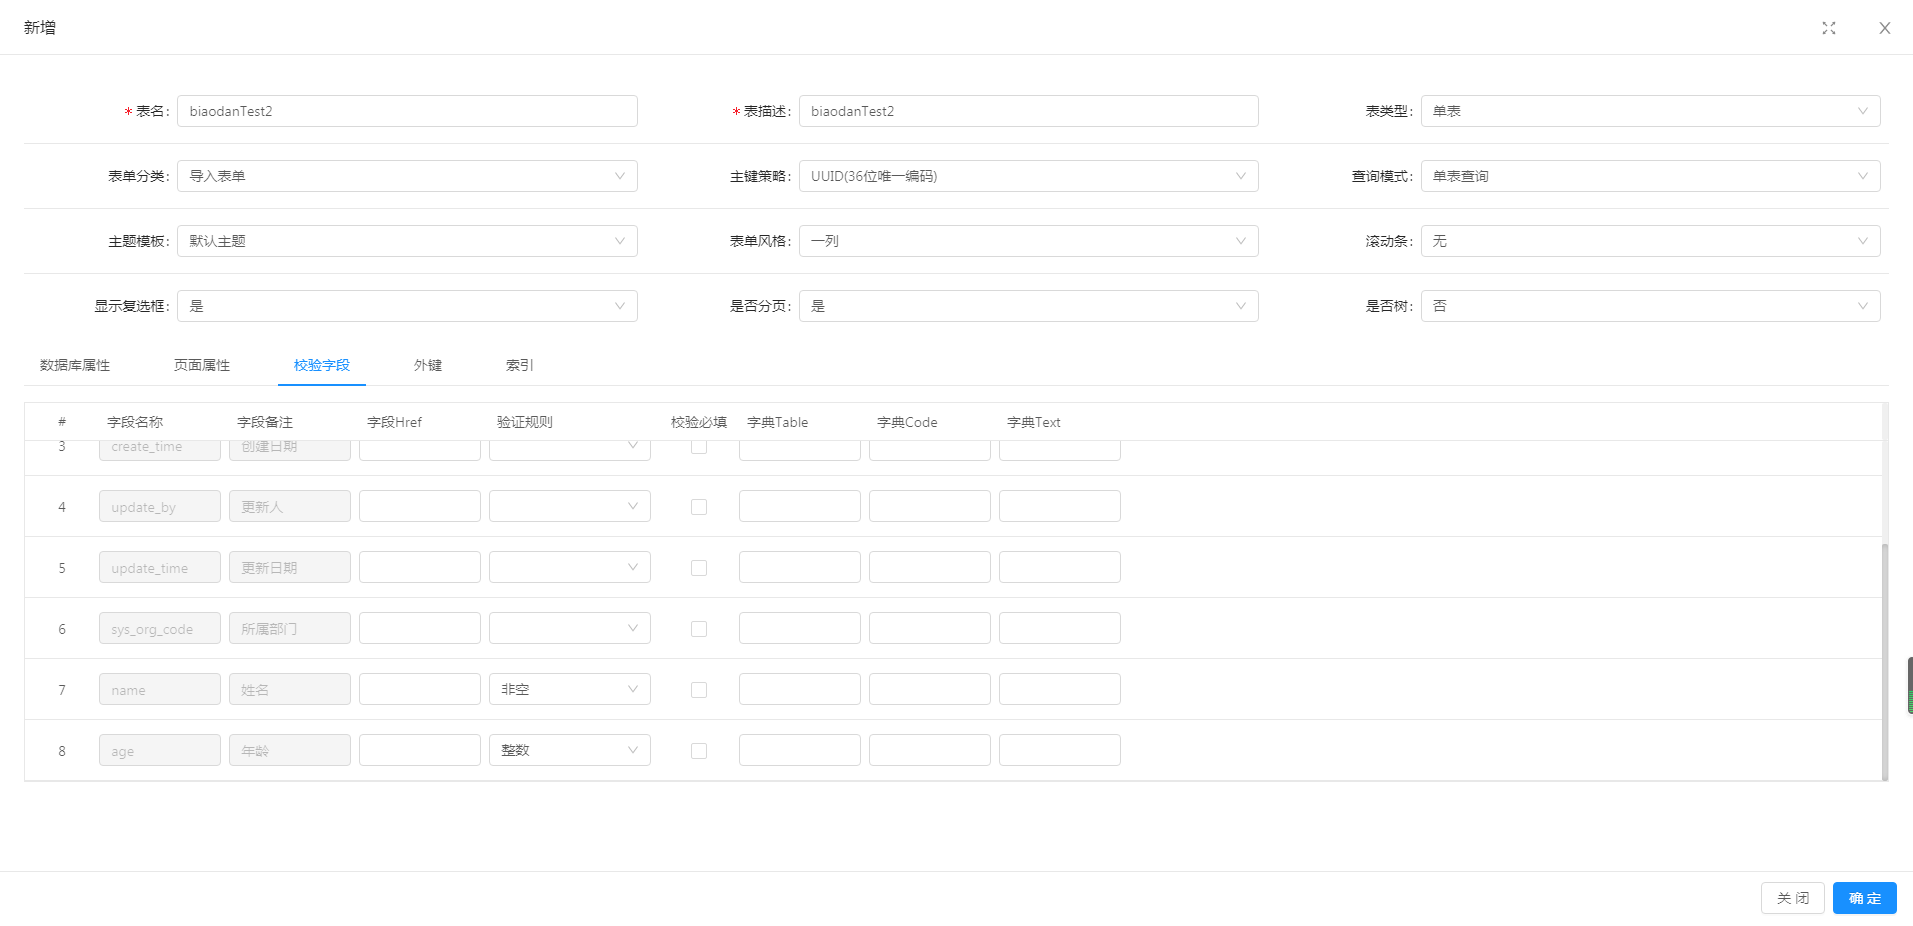Image resolution: width=1913 pixels, height=926 pixels.
Task: Check 校验必填 for sys_org_code row
Action: tap(698, 629)
